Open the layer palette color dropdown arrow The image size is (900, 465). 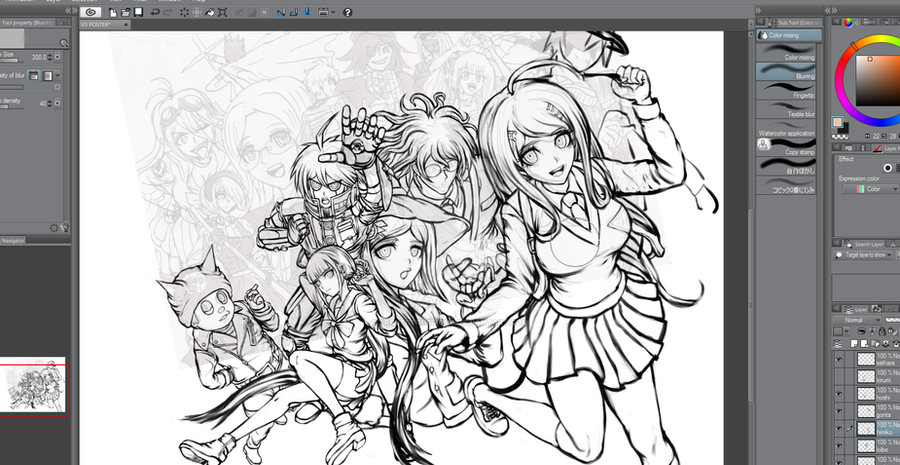point(846,332)
